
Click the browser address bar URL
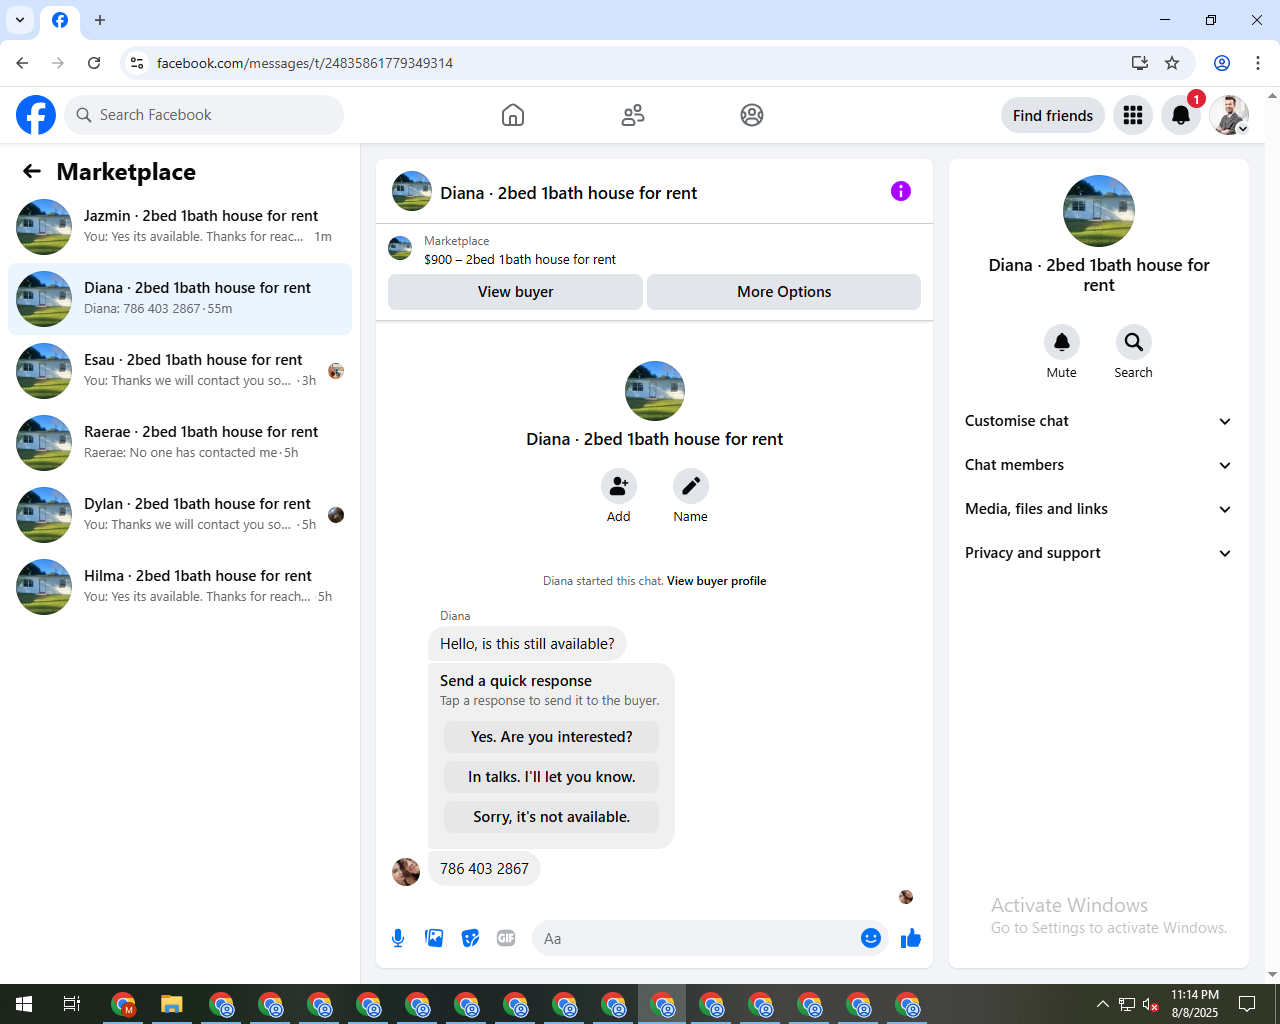(x=305, y=63)
